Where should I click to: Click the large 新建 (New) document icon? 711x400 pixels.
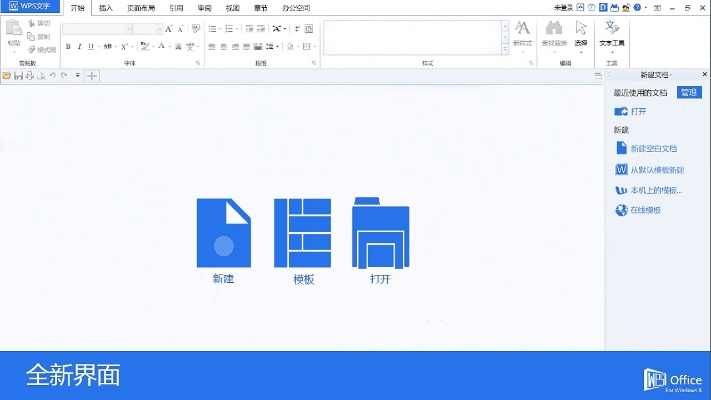(223, 232)
